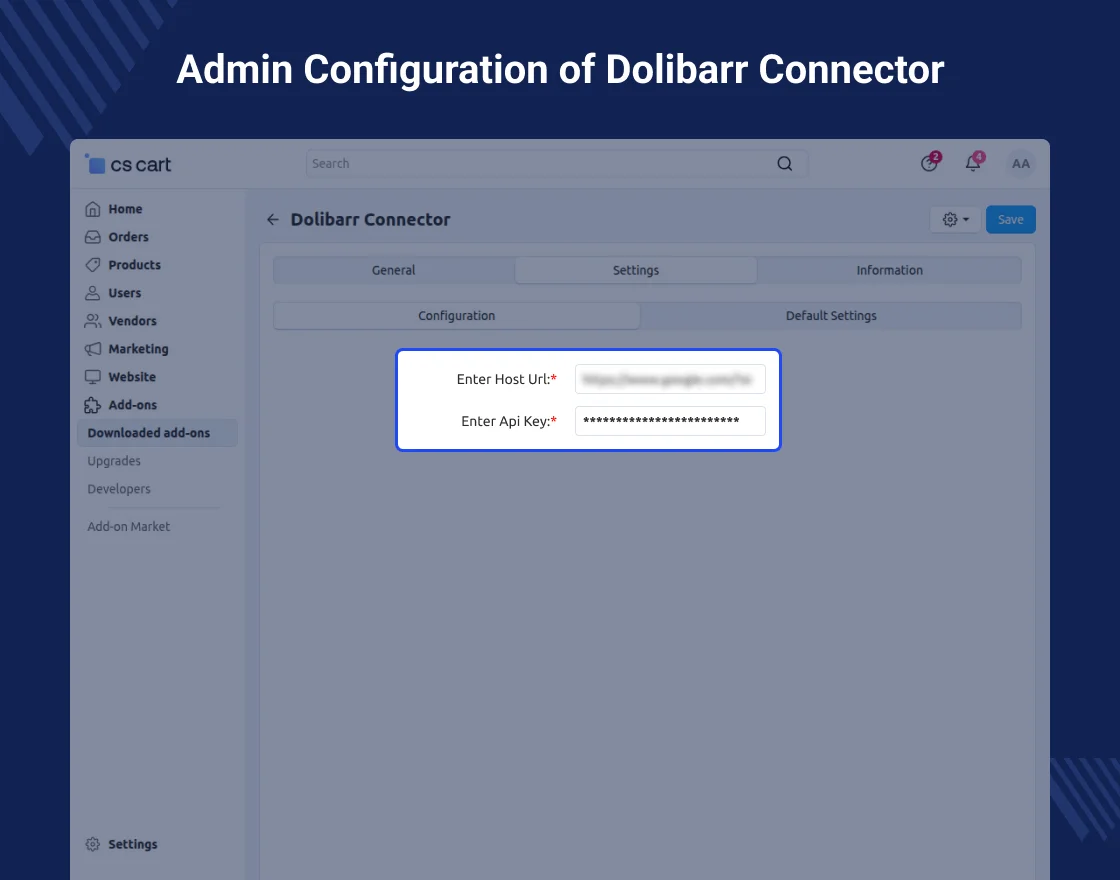The height and width of the screenshot is (880, 1120).
Task: Click the Settings gear icon in sidebar
Action: [x=93, y=844]
